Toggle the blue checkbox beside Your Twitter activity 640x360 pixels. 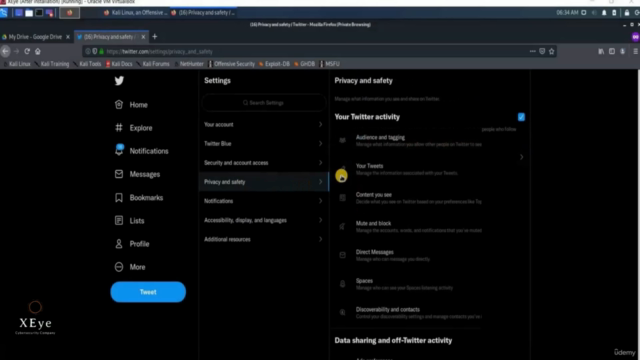(521, 117)
